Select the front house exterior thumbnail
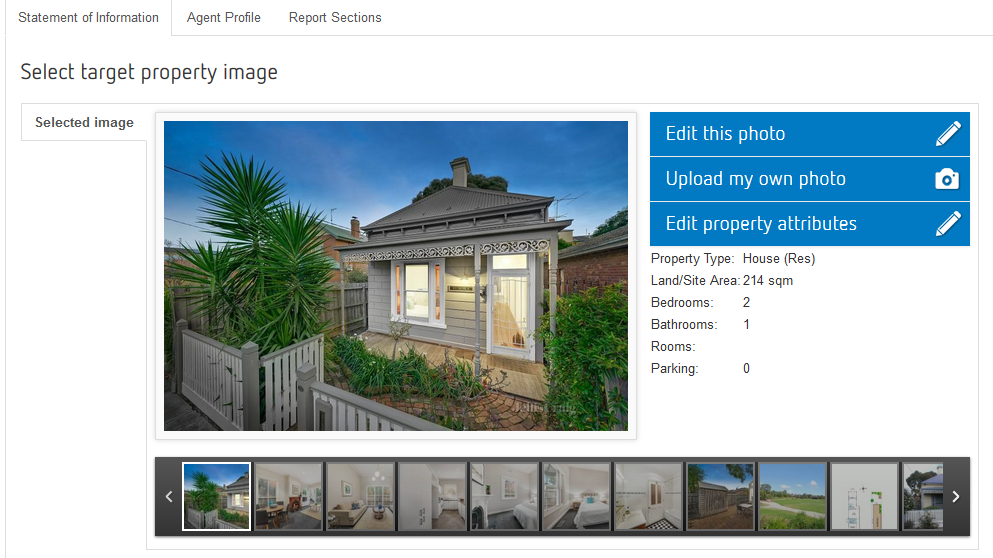Viewport: 993px width, 558px height. pos(217,496)
